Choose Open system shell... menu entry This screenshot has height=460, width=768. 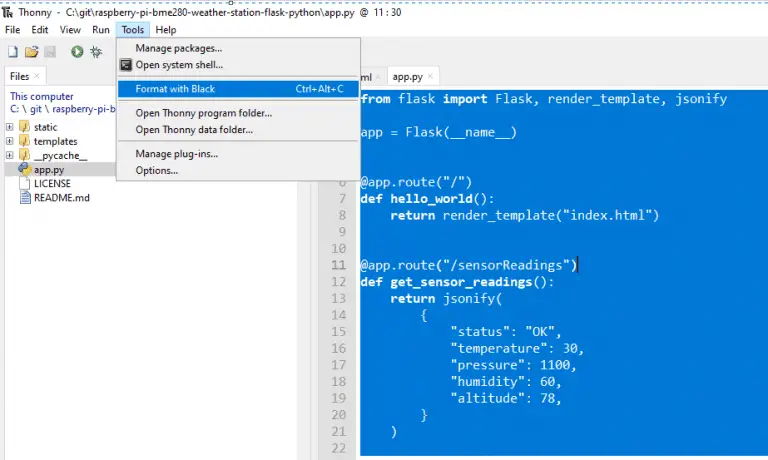(239, 65)
